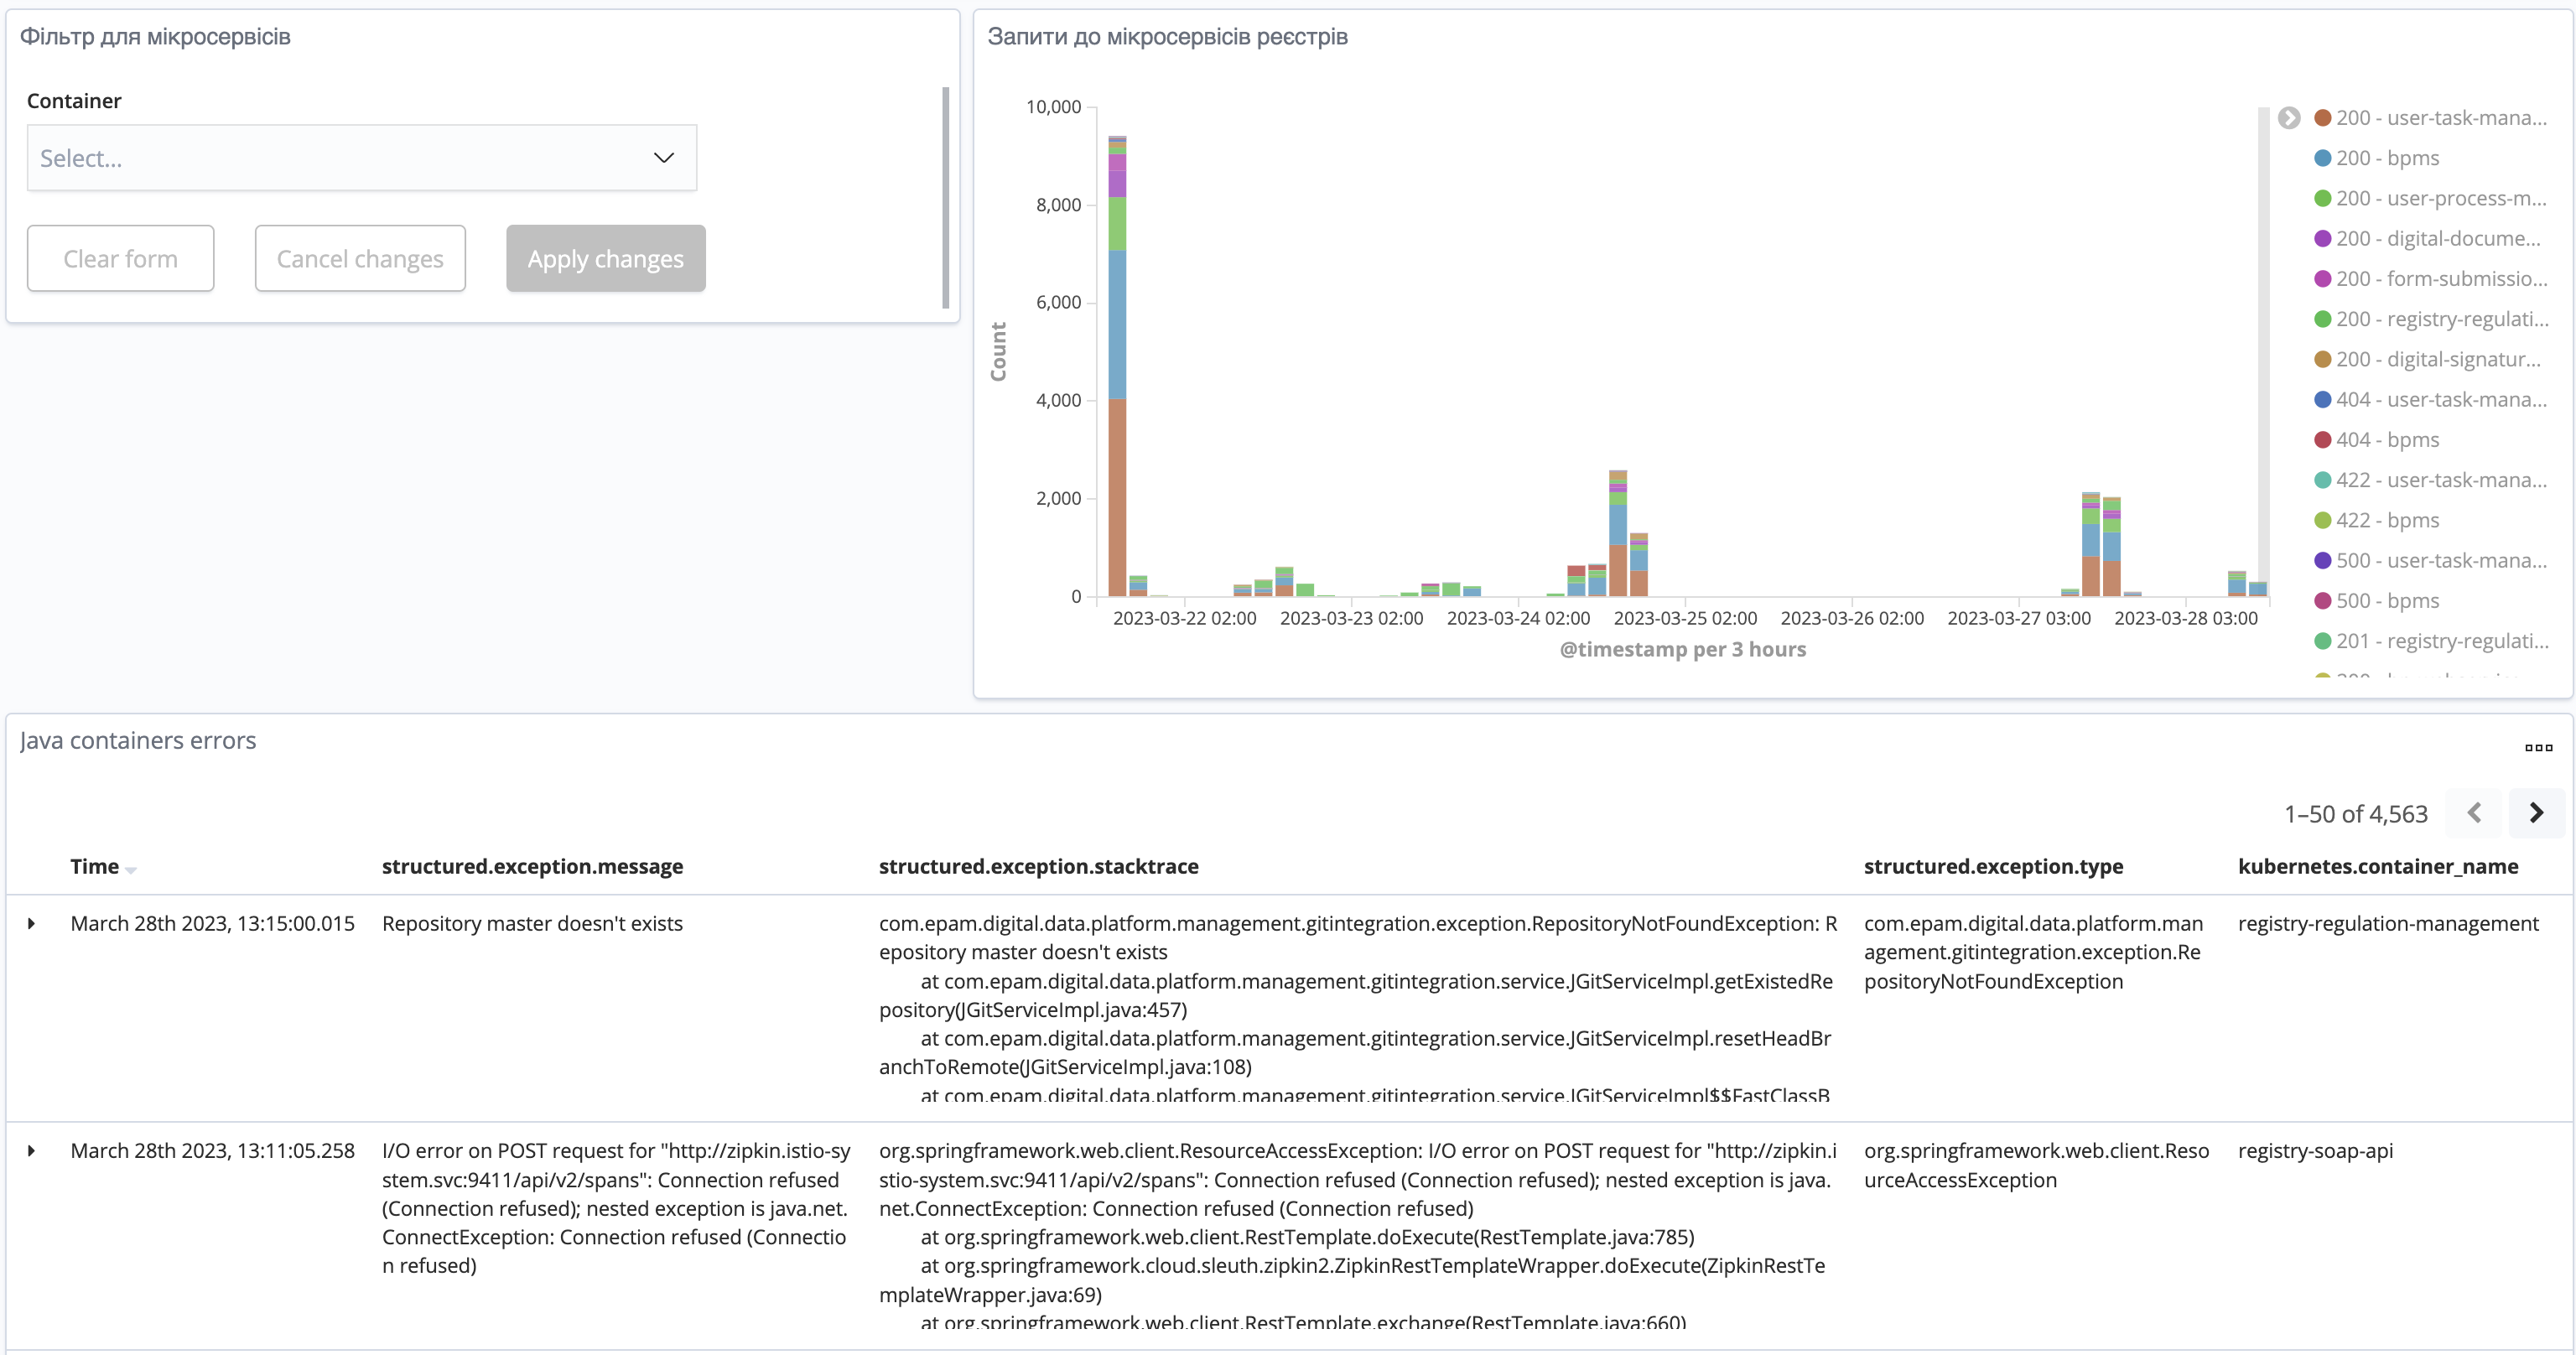Click the structured.exception.message column header
This screenshot has height=1355, width=2576.
tap(532, 866)
